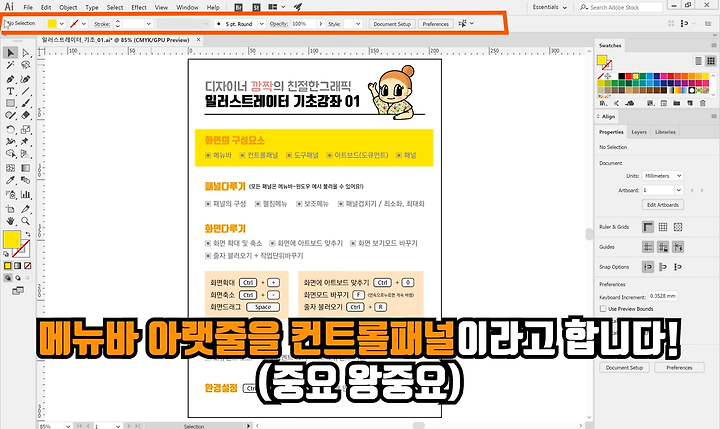Toggle show guides button
Viewport: 720px width, 429px height.
point(648,247)
